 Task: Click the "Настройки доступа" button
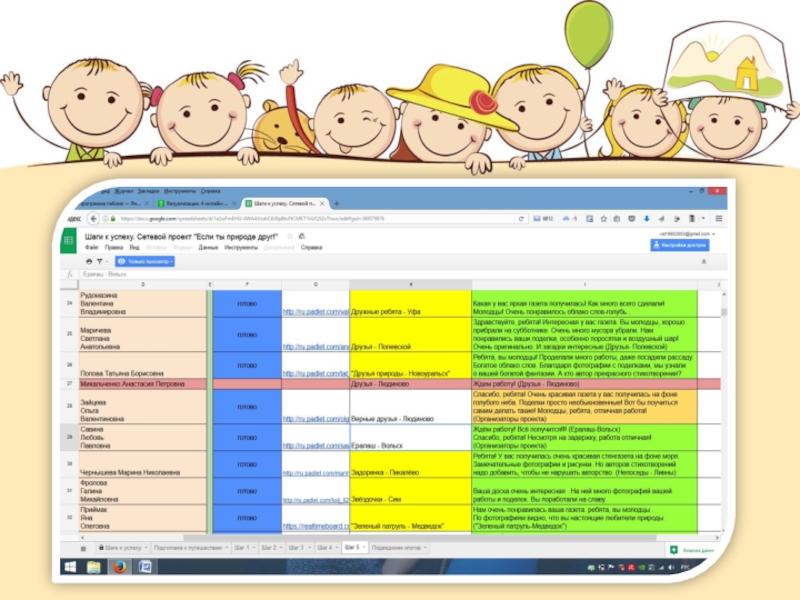[x=680, y=243]
